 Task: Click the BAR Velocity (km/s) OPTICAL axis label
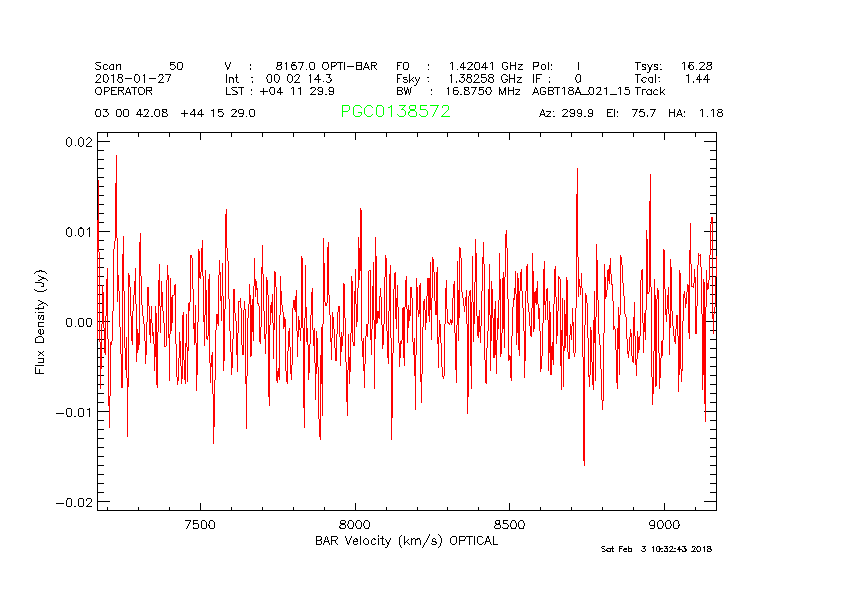(406, 541)
